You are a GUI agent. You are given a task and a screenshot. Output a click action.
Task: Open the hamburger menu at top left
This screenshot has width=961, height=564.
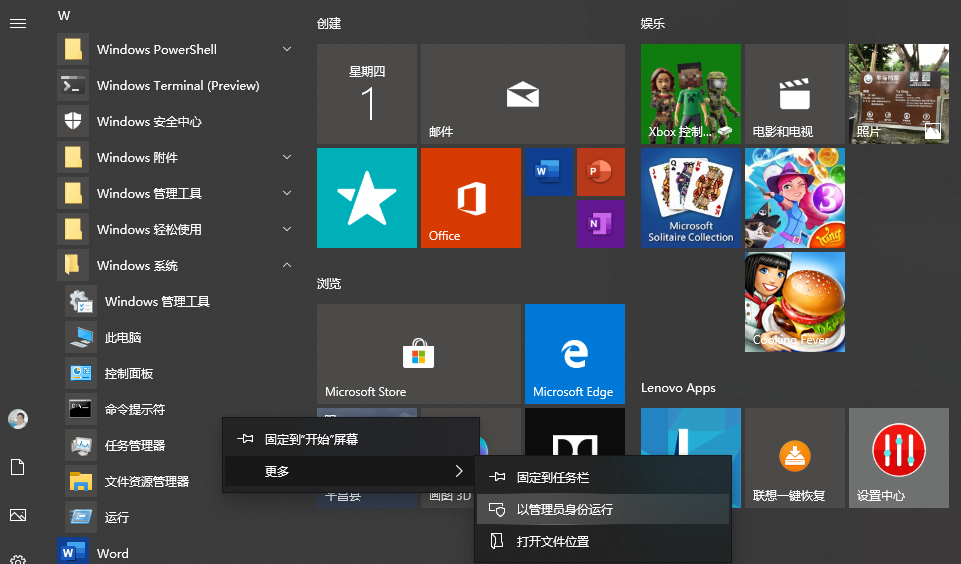pos(18,23)
